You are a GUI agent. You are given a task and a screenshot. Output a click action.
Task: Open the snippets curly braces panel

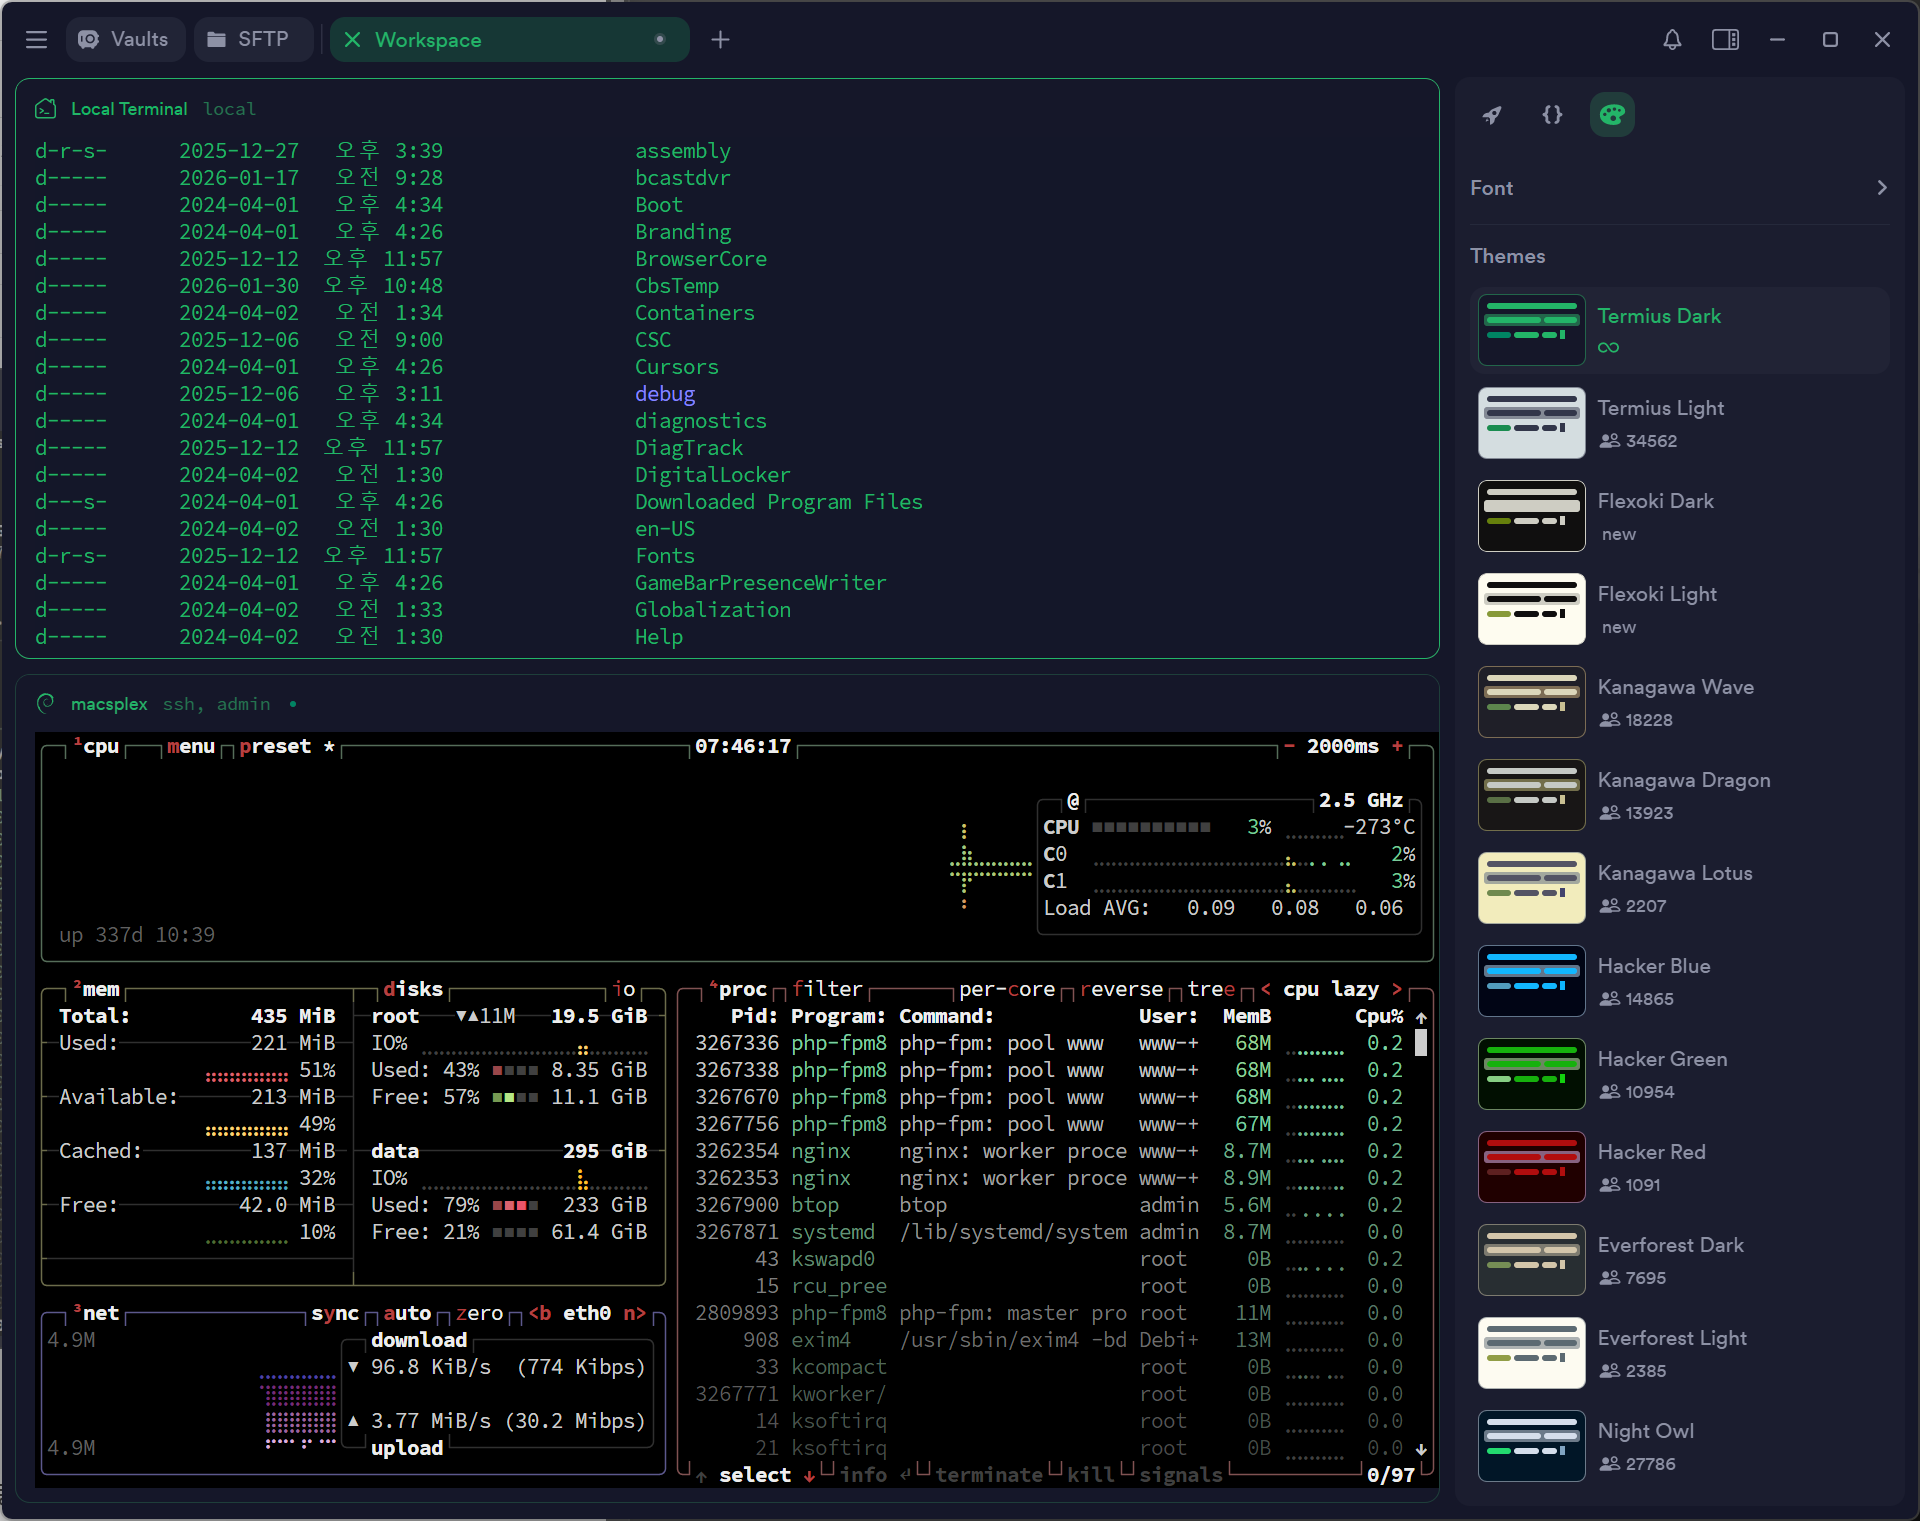1552,115
